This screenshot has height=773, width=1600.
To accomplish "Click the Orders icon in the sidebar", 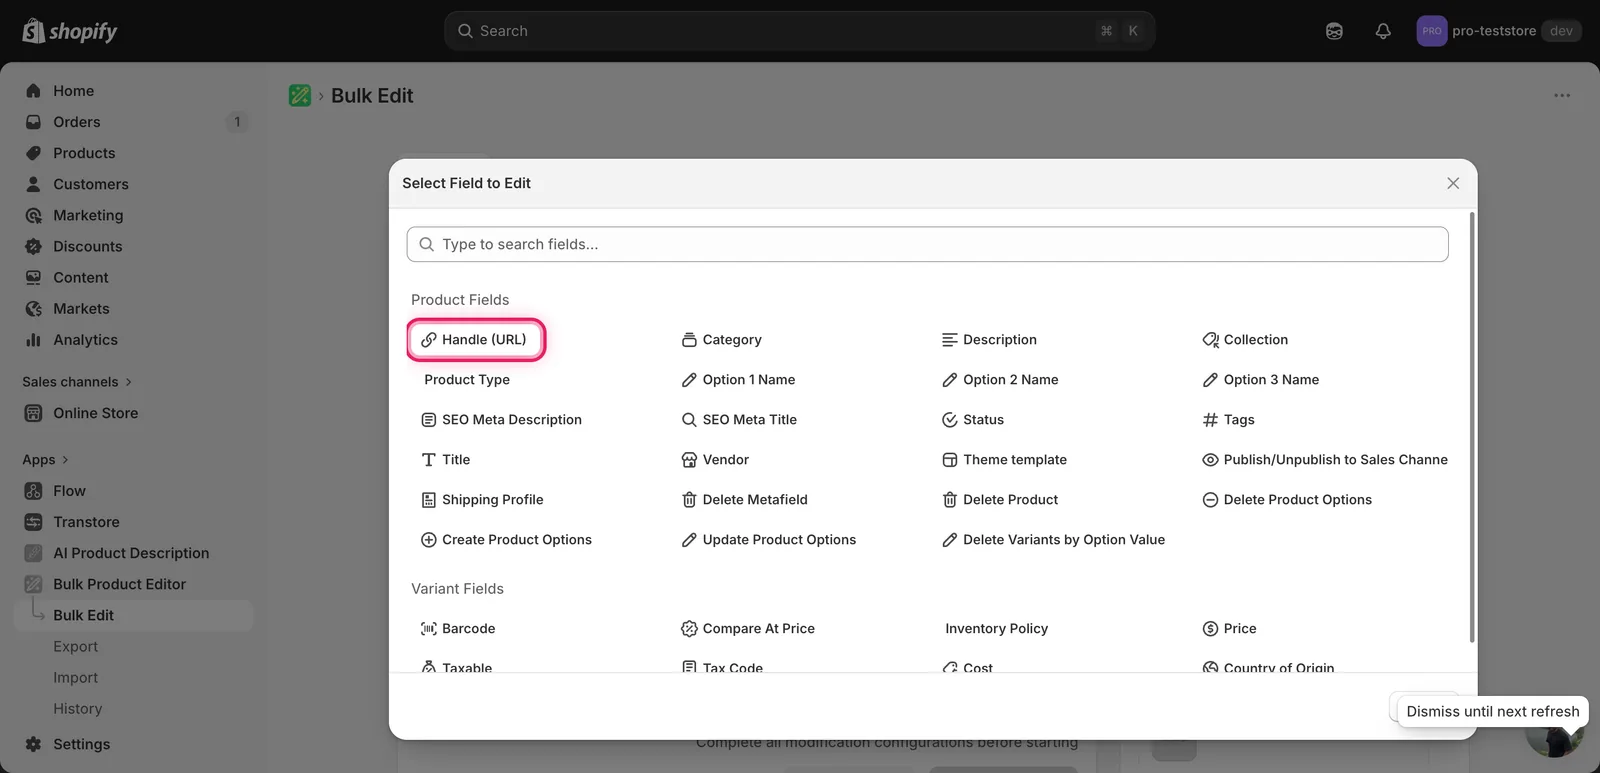I will click(x=33, y=122).
